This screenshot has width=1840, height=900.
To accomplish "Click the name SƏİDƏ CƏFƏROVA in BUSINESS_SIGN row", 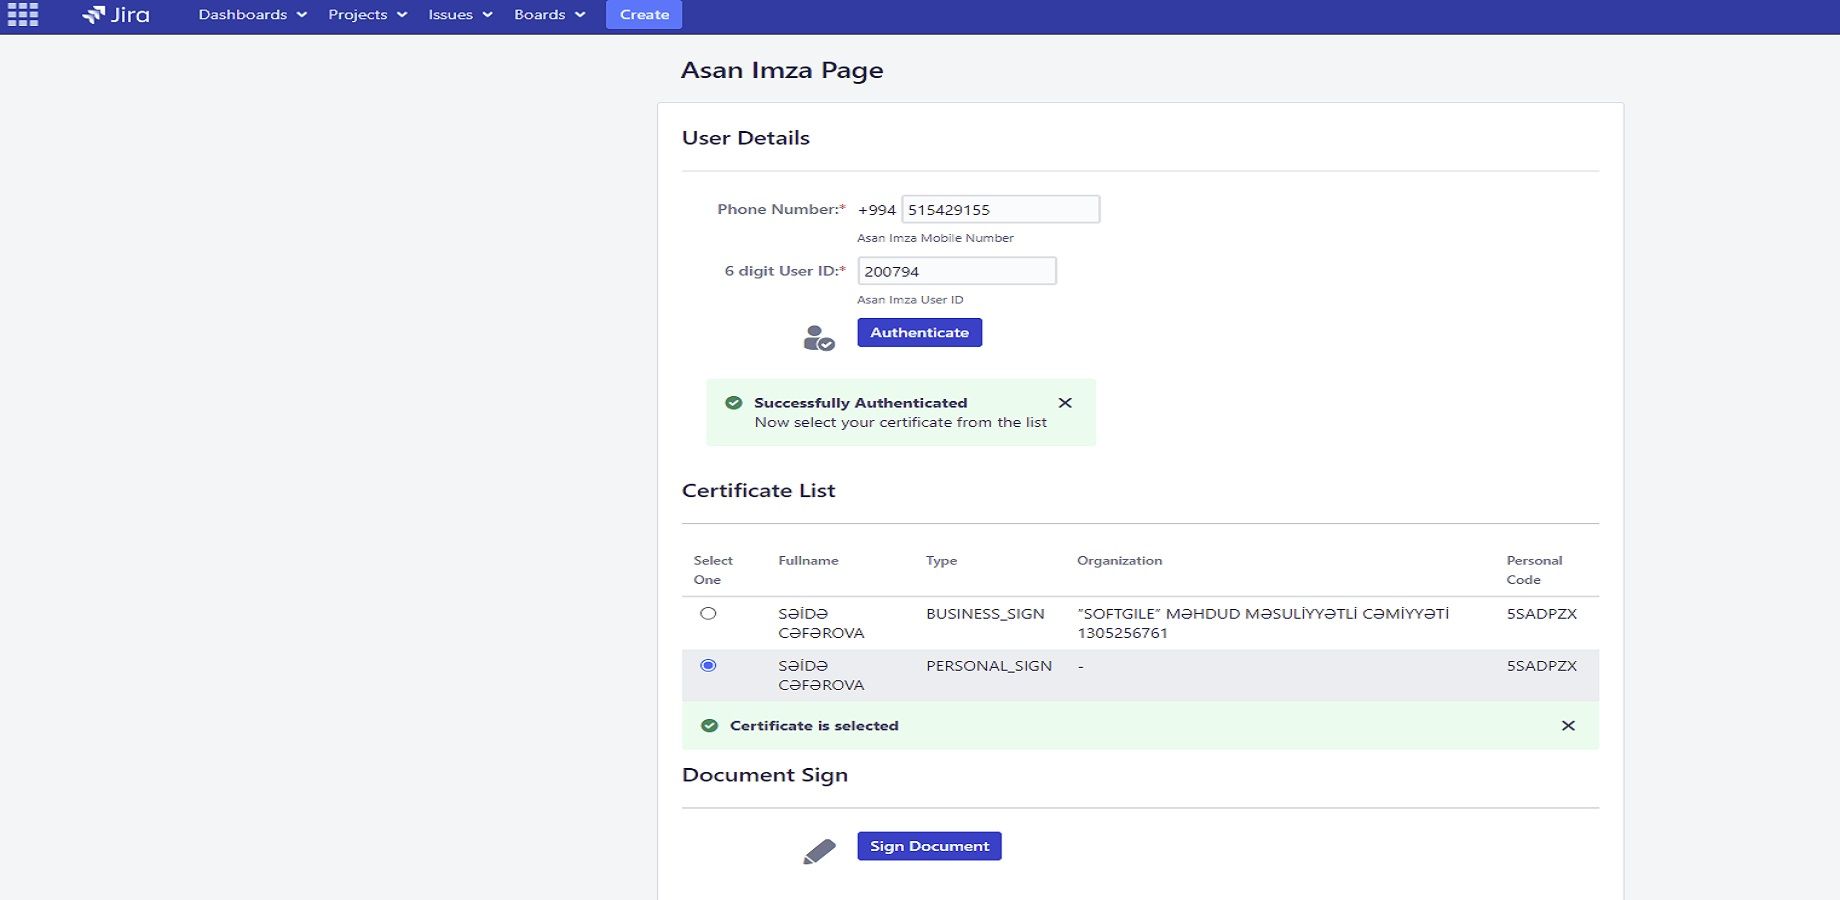I will tap(821, 623).
